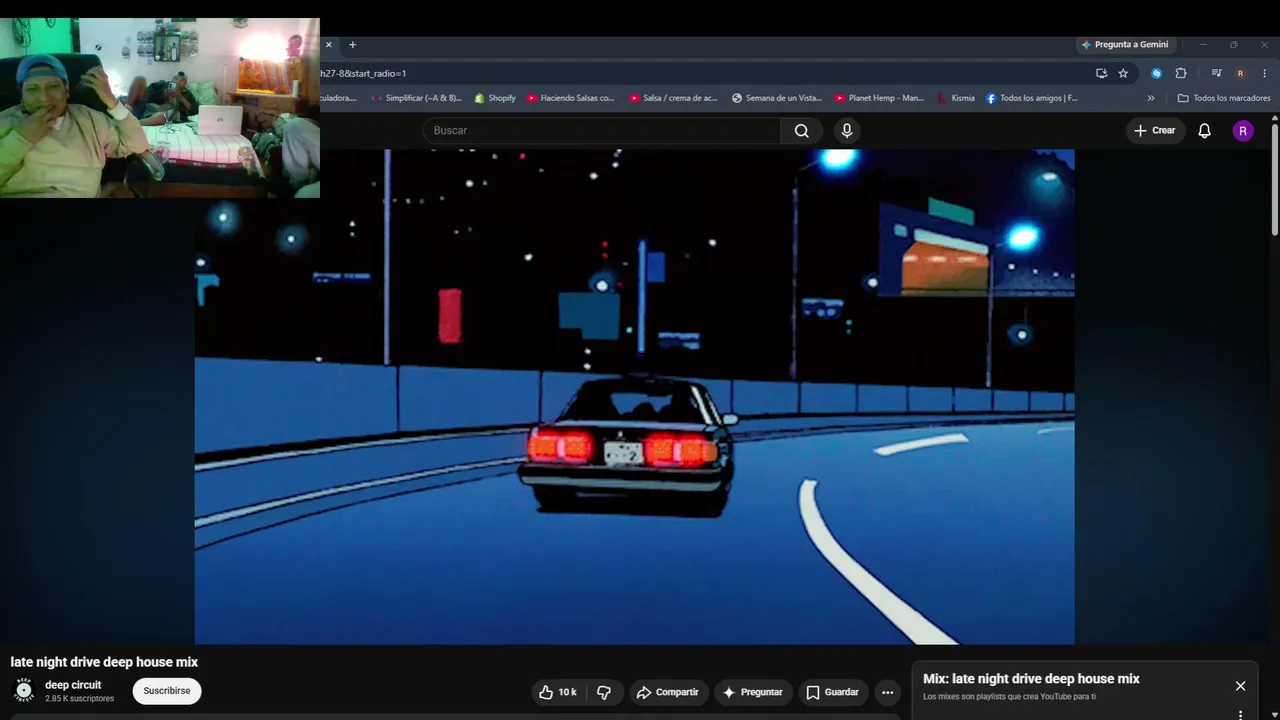Image resolution: width=1280 pixels, height=720 pixels.
Task: Open the Kismia bookmark
Action: point(955,98)
